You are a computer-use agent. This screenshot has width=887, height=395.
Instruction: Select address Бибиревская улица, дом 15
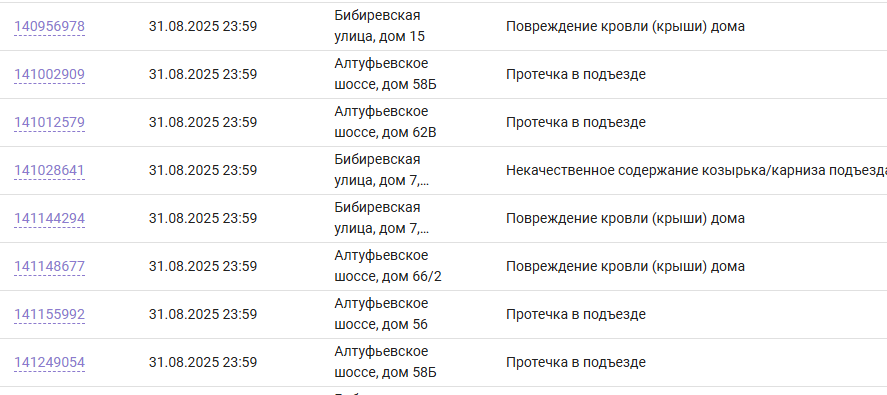(379, 26)
